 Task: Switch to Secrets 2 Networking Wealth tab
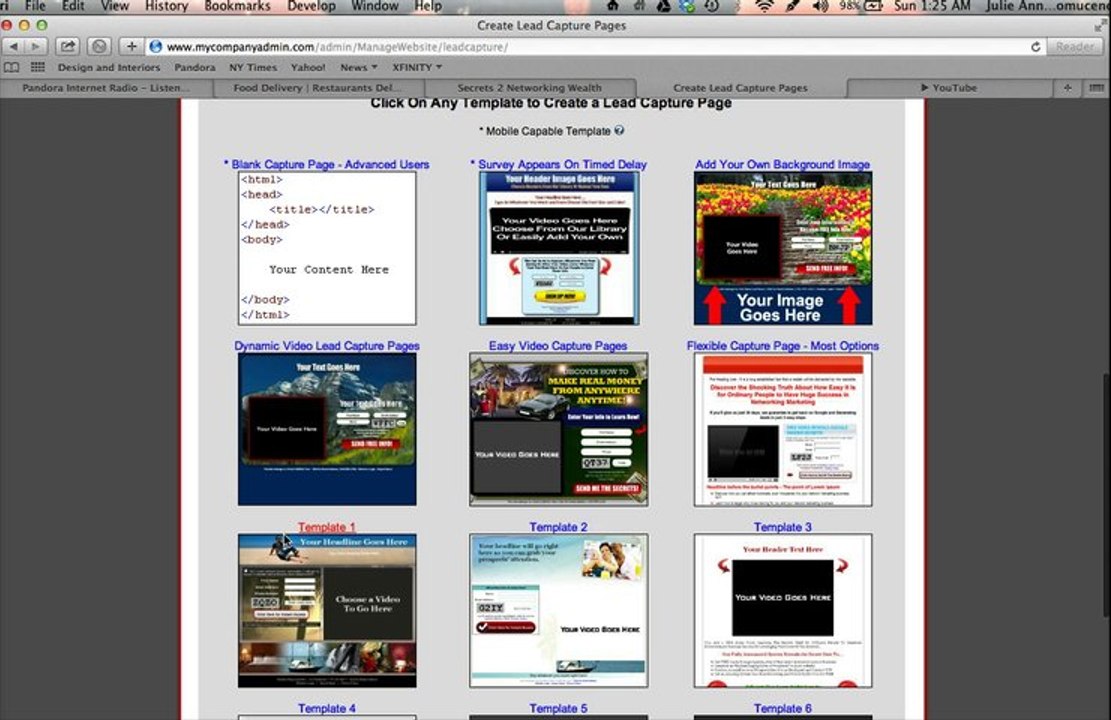(x=529, y=88)
